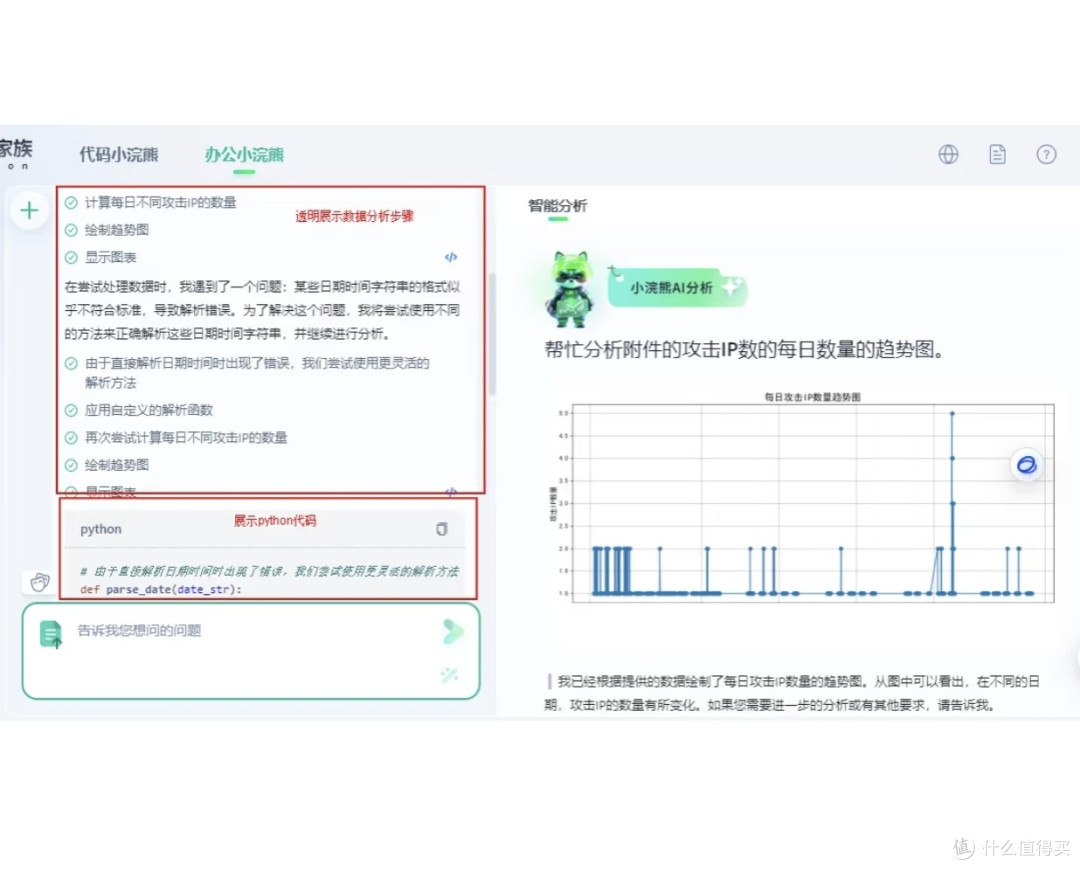Upload a file with the document icon
Viewport: 1080px width, 870px height.
coord(50,634)
